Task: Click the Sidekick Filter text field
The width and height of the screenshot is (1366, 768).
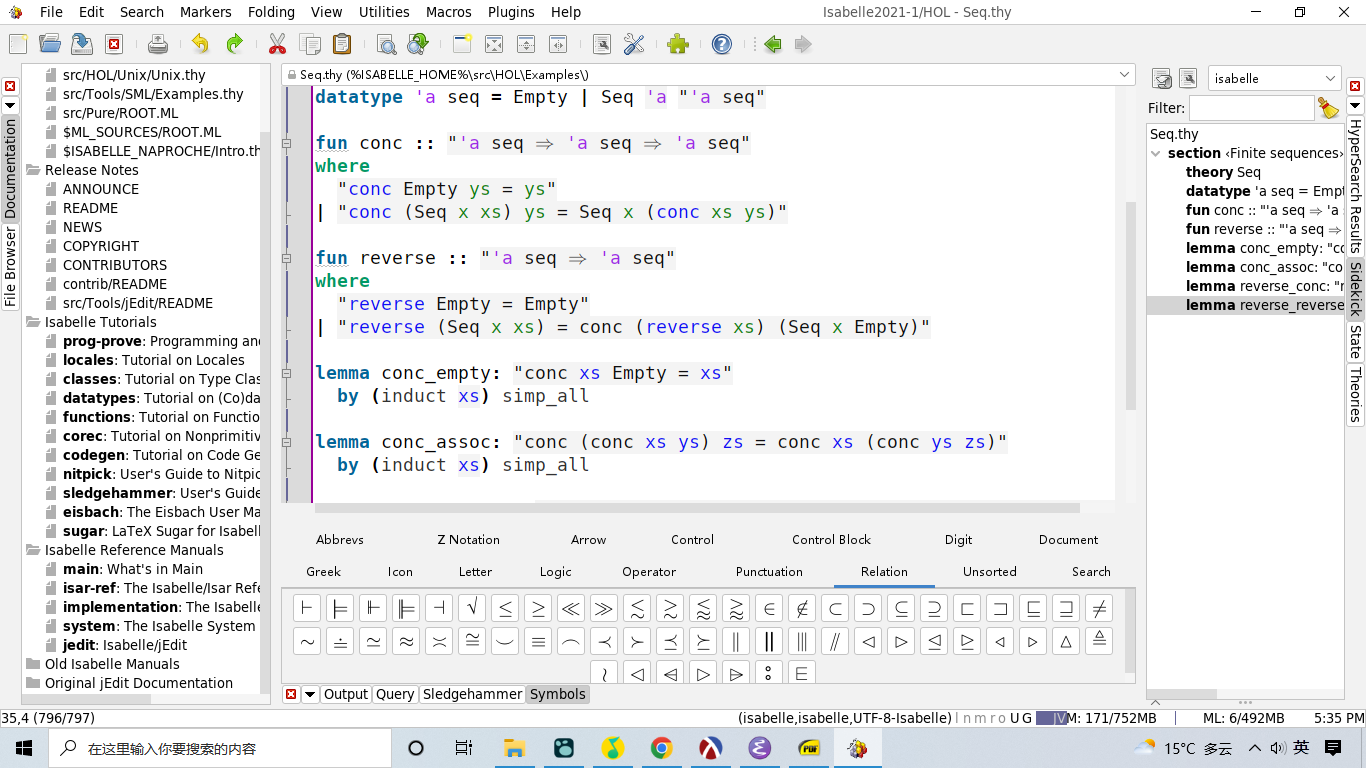Action: click(x=1251, y=108)
